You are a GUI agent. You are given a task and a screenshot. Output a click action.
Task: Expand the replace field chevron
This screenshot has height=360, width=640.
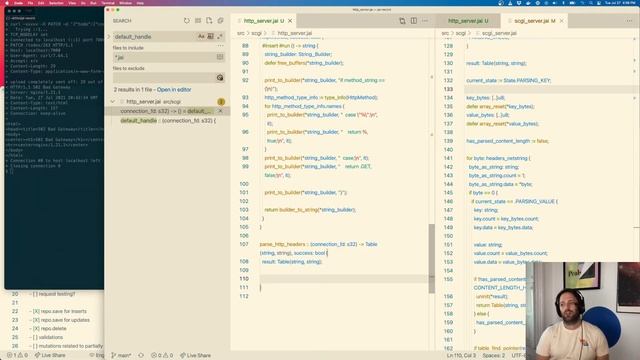[109, 37]
